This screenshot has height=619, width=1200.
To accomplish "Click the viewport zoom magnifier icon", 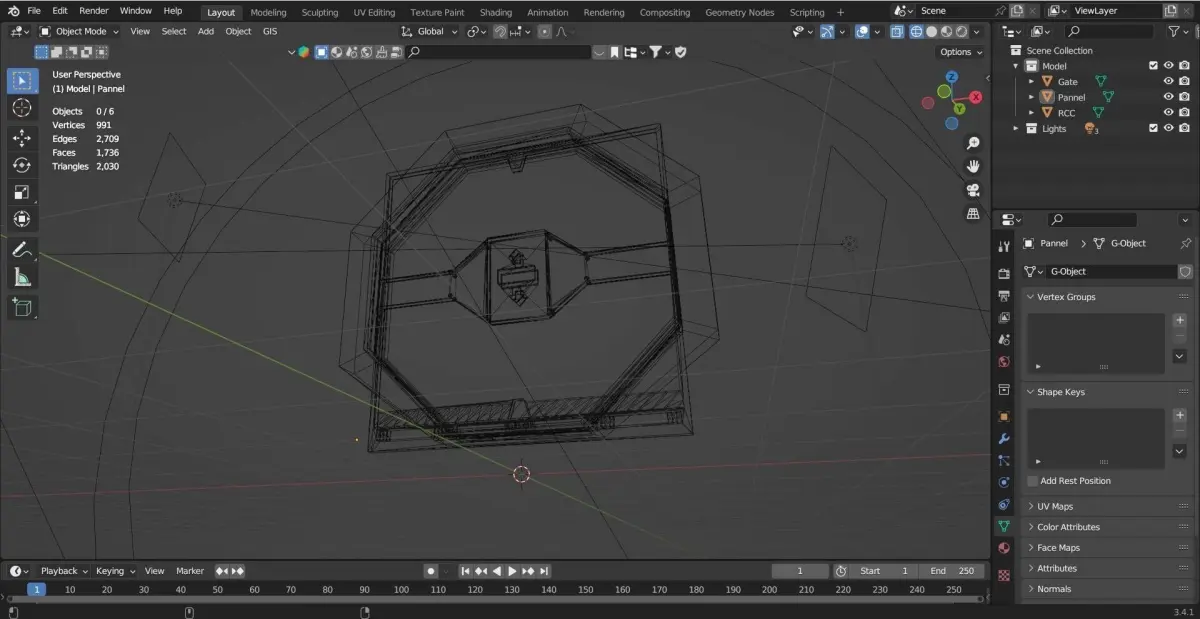I will (973, 144).
